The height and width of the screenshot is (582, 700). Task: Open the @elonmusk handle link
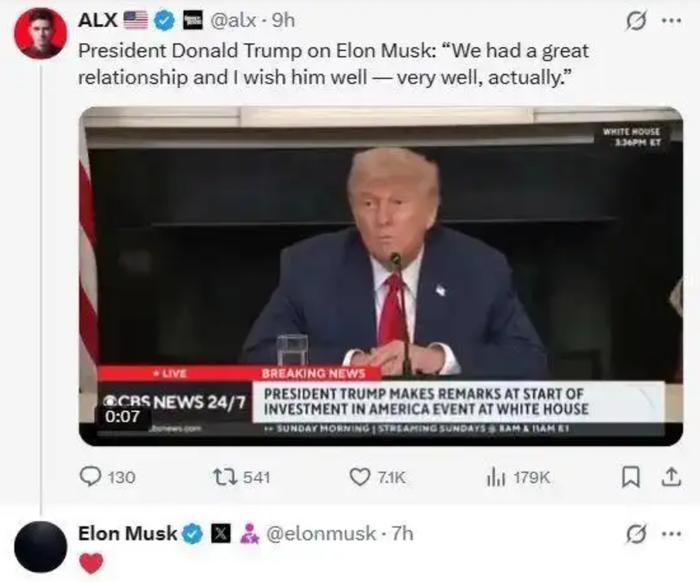321,534
